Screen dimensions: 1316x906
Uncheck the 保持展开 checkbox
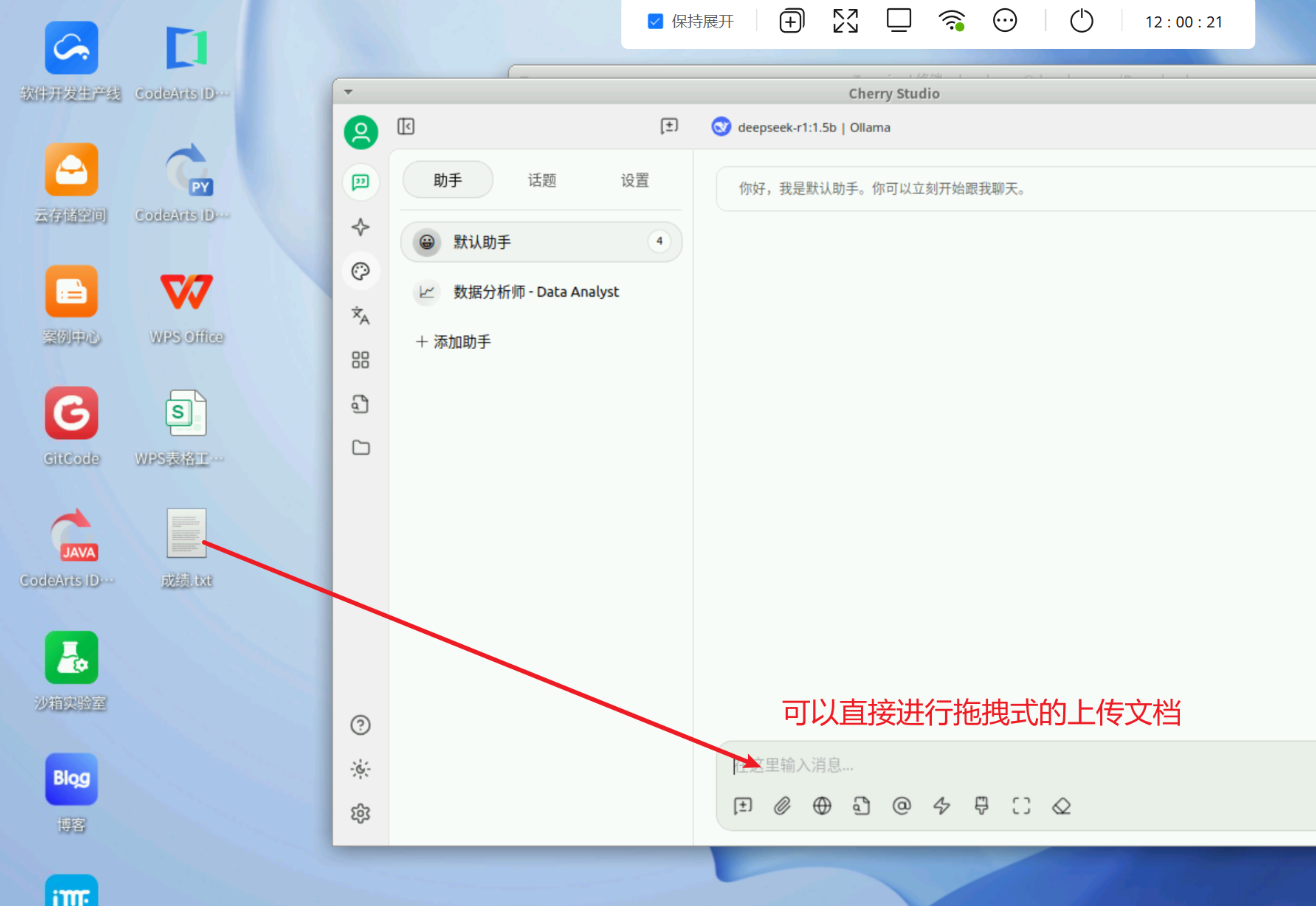click(x=656, y=21)
